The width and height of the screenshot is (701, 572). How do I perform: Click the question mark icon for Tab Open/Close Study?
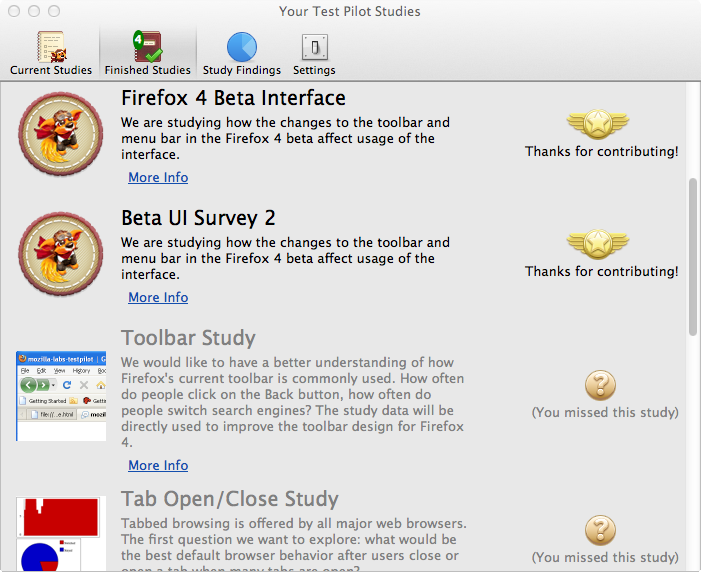[600, 530]
